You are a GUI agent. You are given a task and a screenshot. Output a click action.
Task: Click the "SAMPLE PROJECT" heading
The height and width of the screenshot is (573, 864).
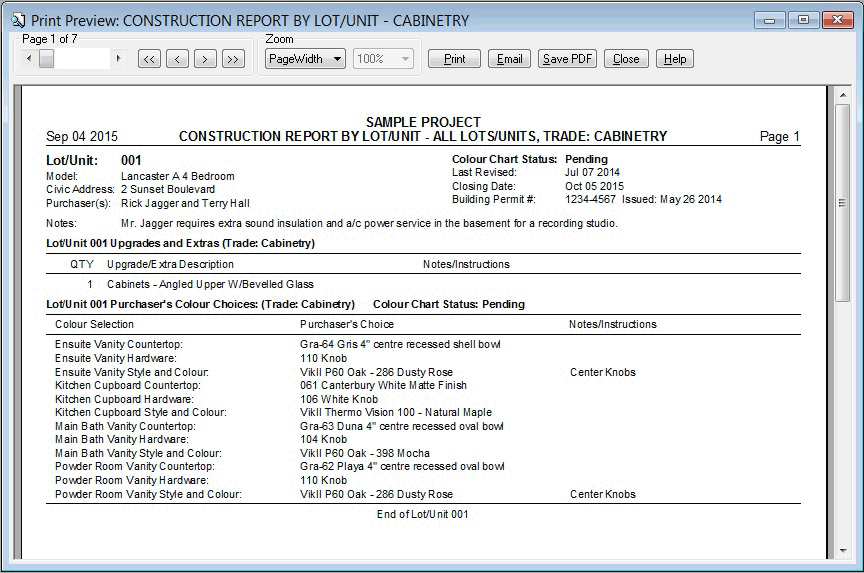point(423,122)
